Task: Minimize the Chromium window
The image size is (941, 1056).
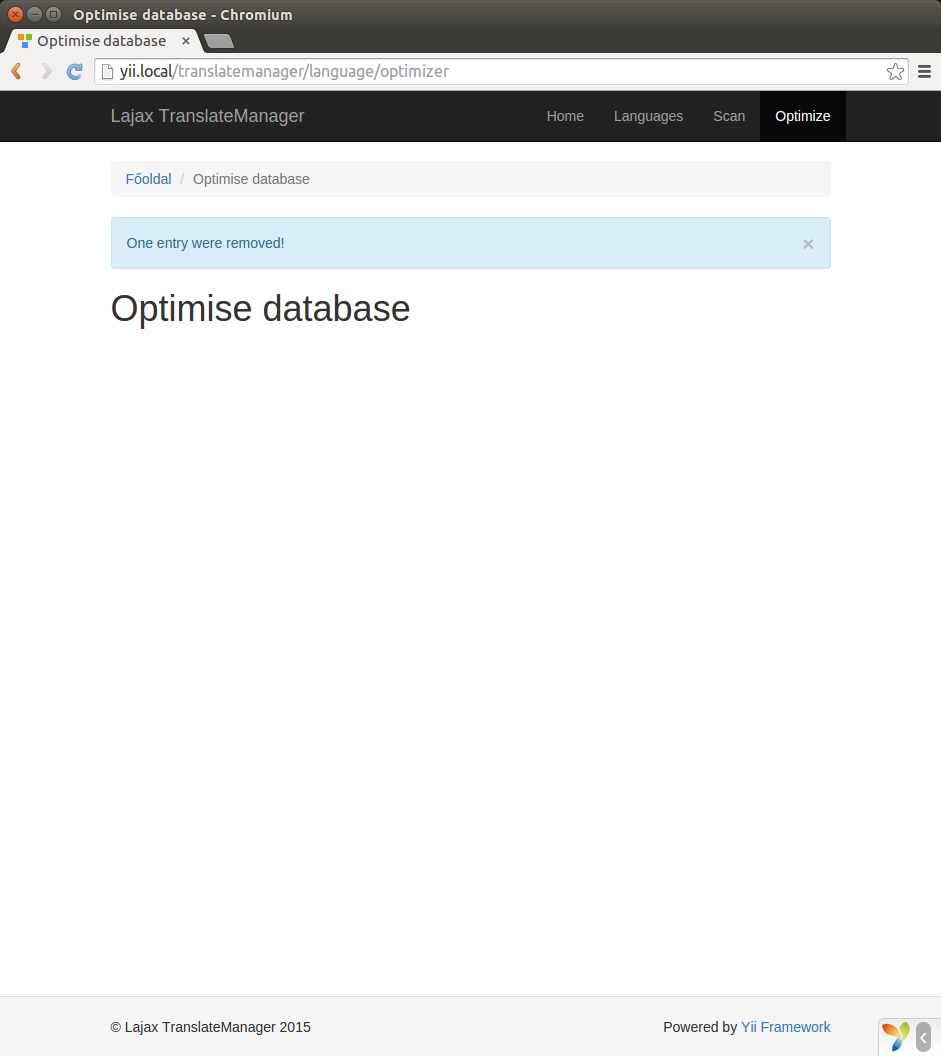Action: click(x=34, y=14)
